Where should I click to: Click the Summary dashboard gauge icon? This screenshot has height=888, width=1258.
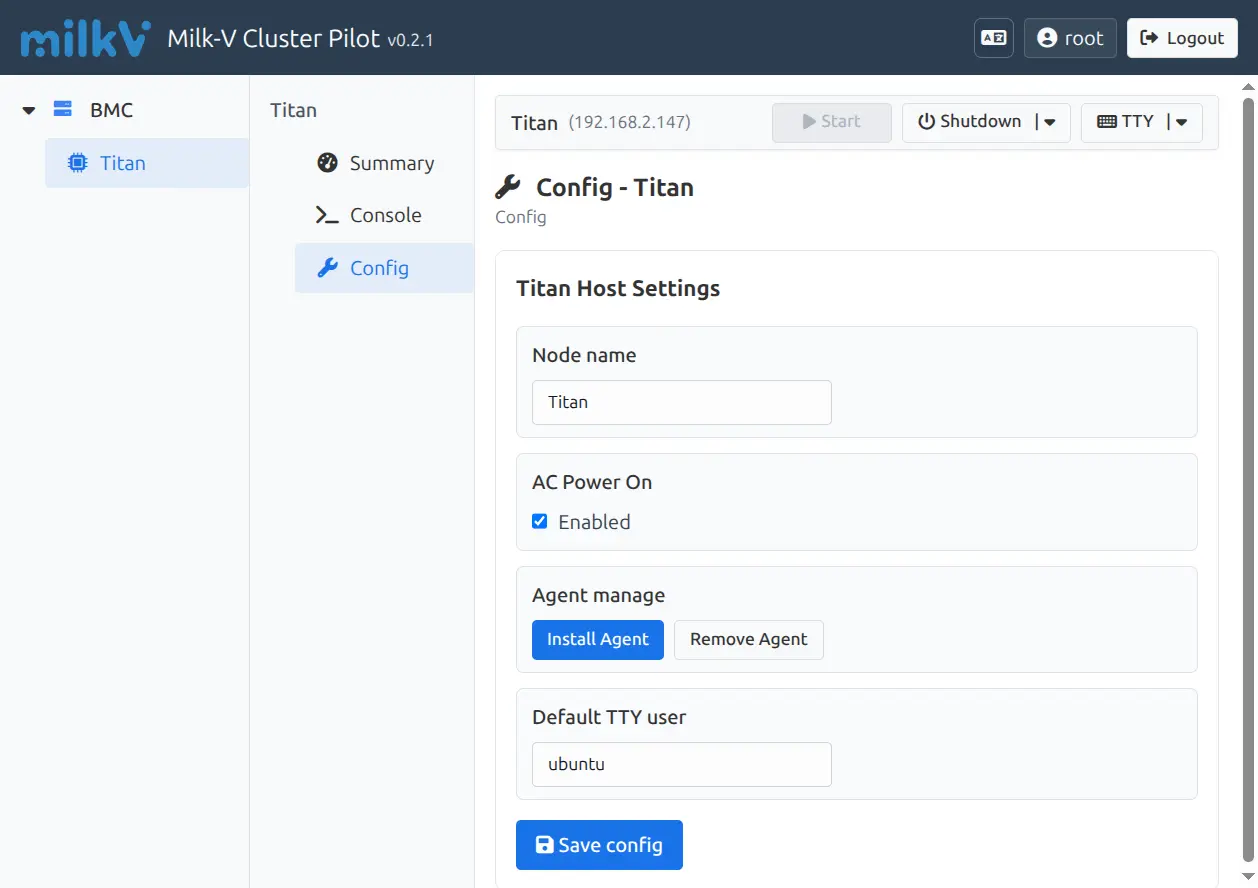point(327,163)
